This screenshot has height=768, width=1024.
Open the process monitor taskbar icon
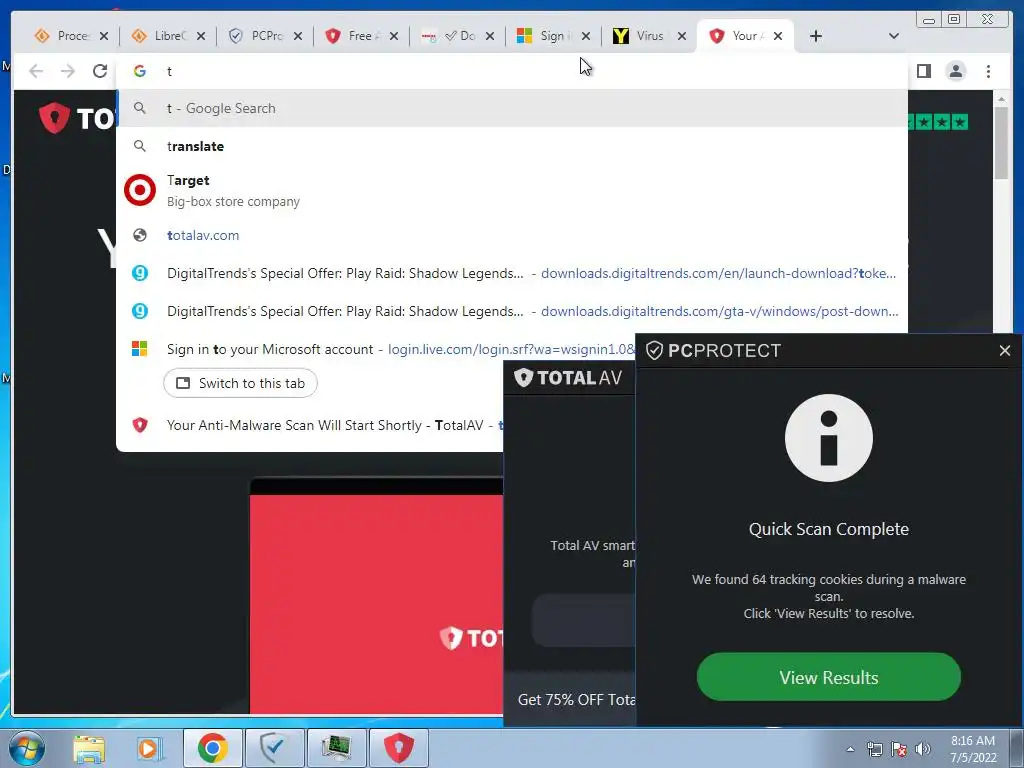click(x=336, y=748)
